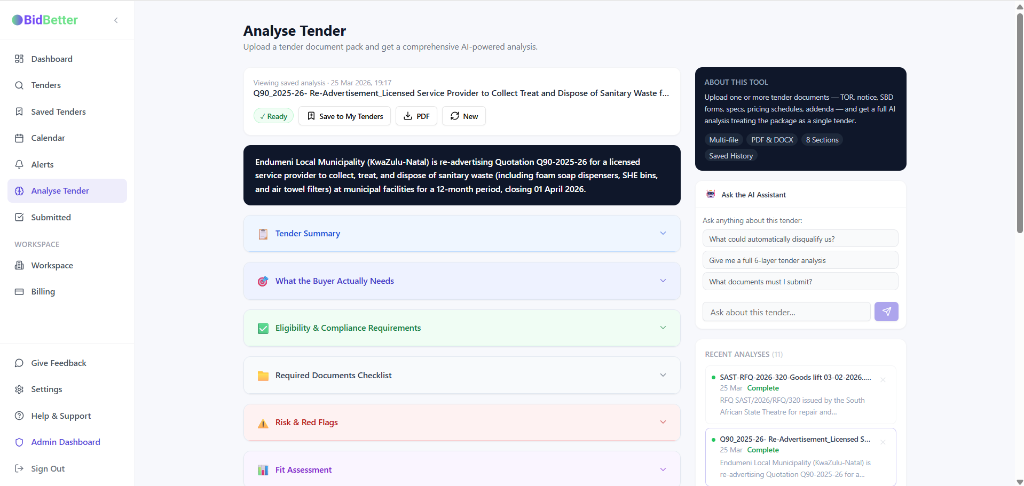Click the target icon for Buyer Needs
The width and height of the screenshot is (1024, 486).
pyautogui.click(x=263, y=281)
